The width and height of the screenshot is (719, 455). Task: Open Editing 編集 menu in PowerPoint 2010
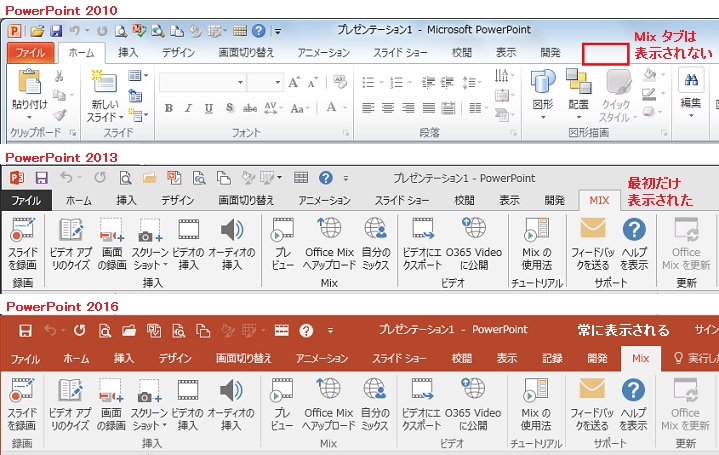(x=691, y=93)
